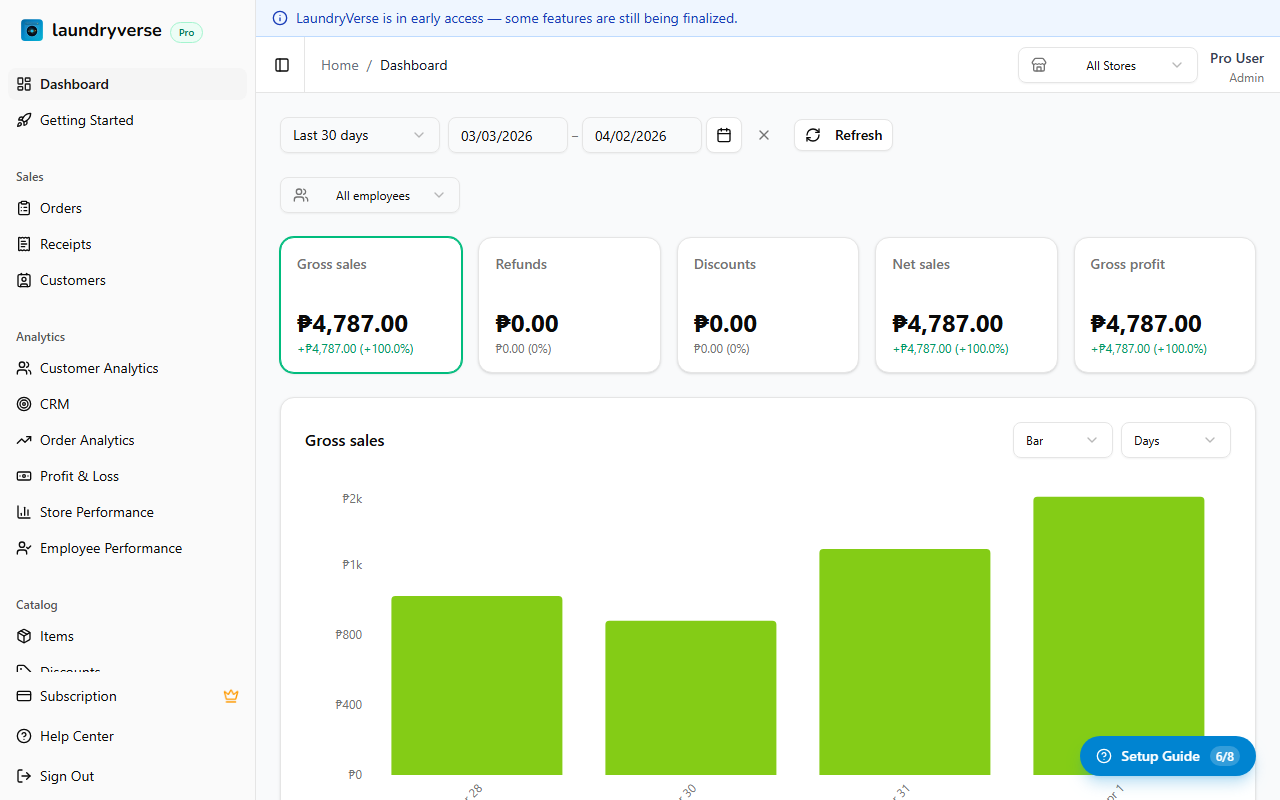This screenshot has width=1280, height=800.
Task: Open the calendar date picker icon
Action: [724, 135]
